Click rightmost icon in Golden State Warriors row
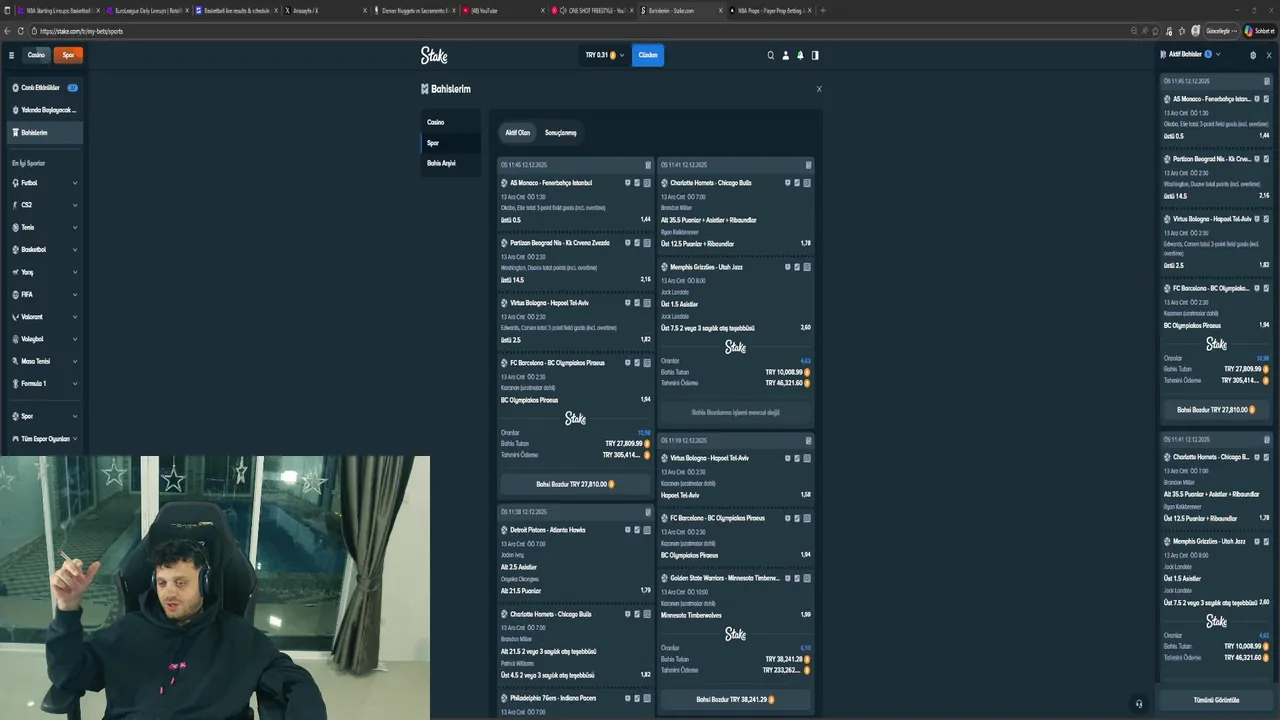The width and height of the screenshot is (1280, 720). [807, 578]
